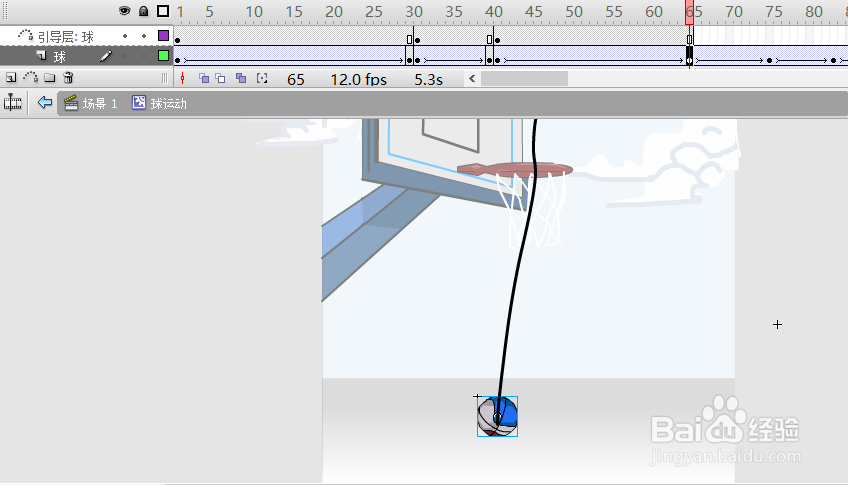Toggle visibility dot of 球 layer
The width and height of the screenshot is (848, 485).
click(x=125, y=56)
